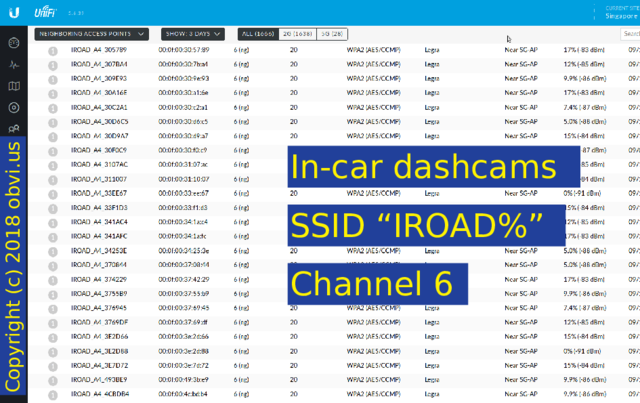Click the Ubiquiti U logo icon

(14, 13)
